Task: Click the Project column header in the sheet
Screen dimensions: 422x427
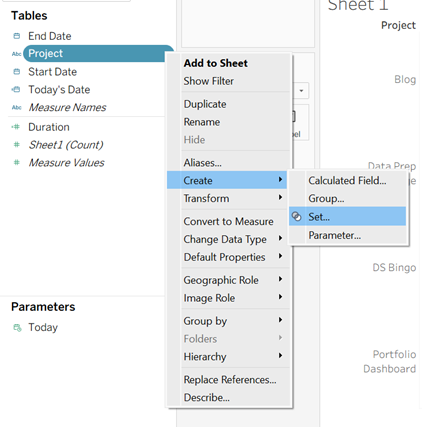Action: (x=398, y=25)
